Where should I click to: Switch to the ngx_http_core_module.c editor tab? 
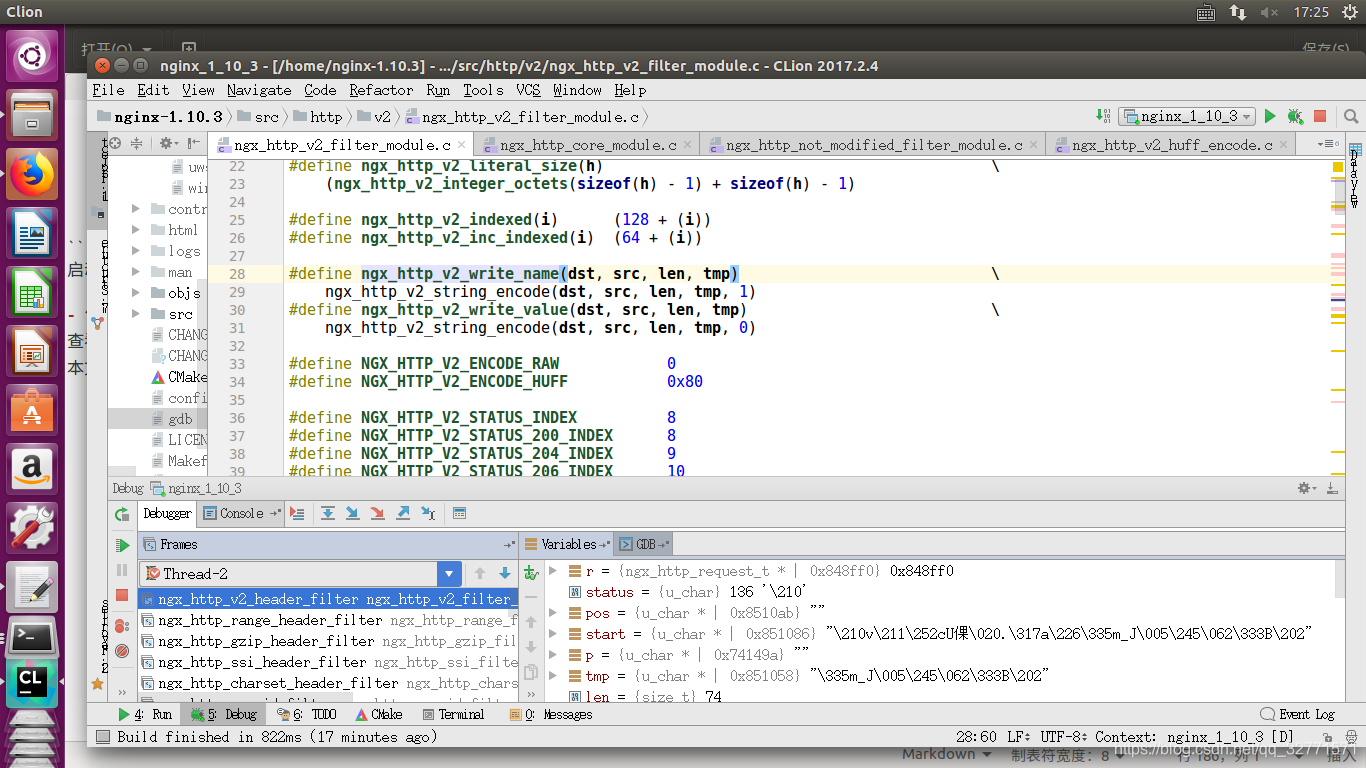tap(588, 145)
